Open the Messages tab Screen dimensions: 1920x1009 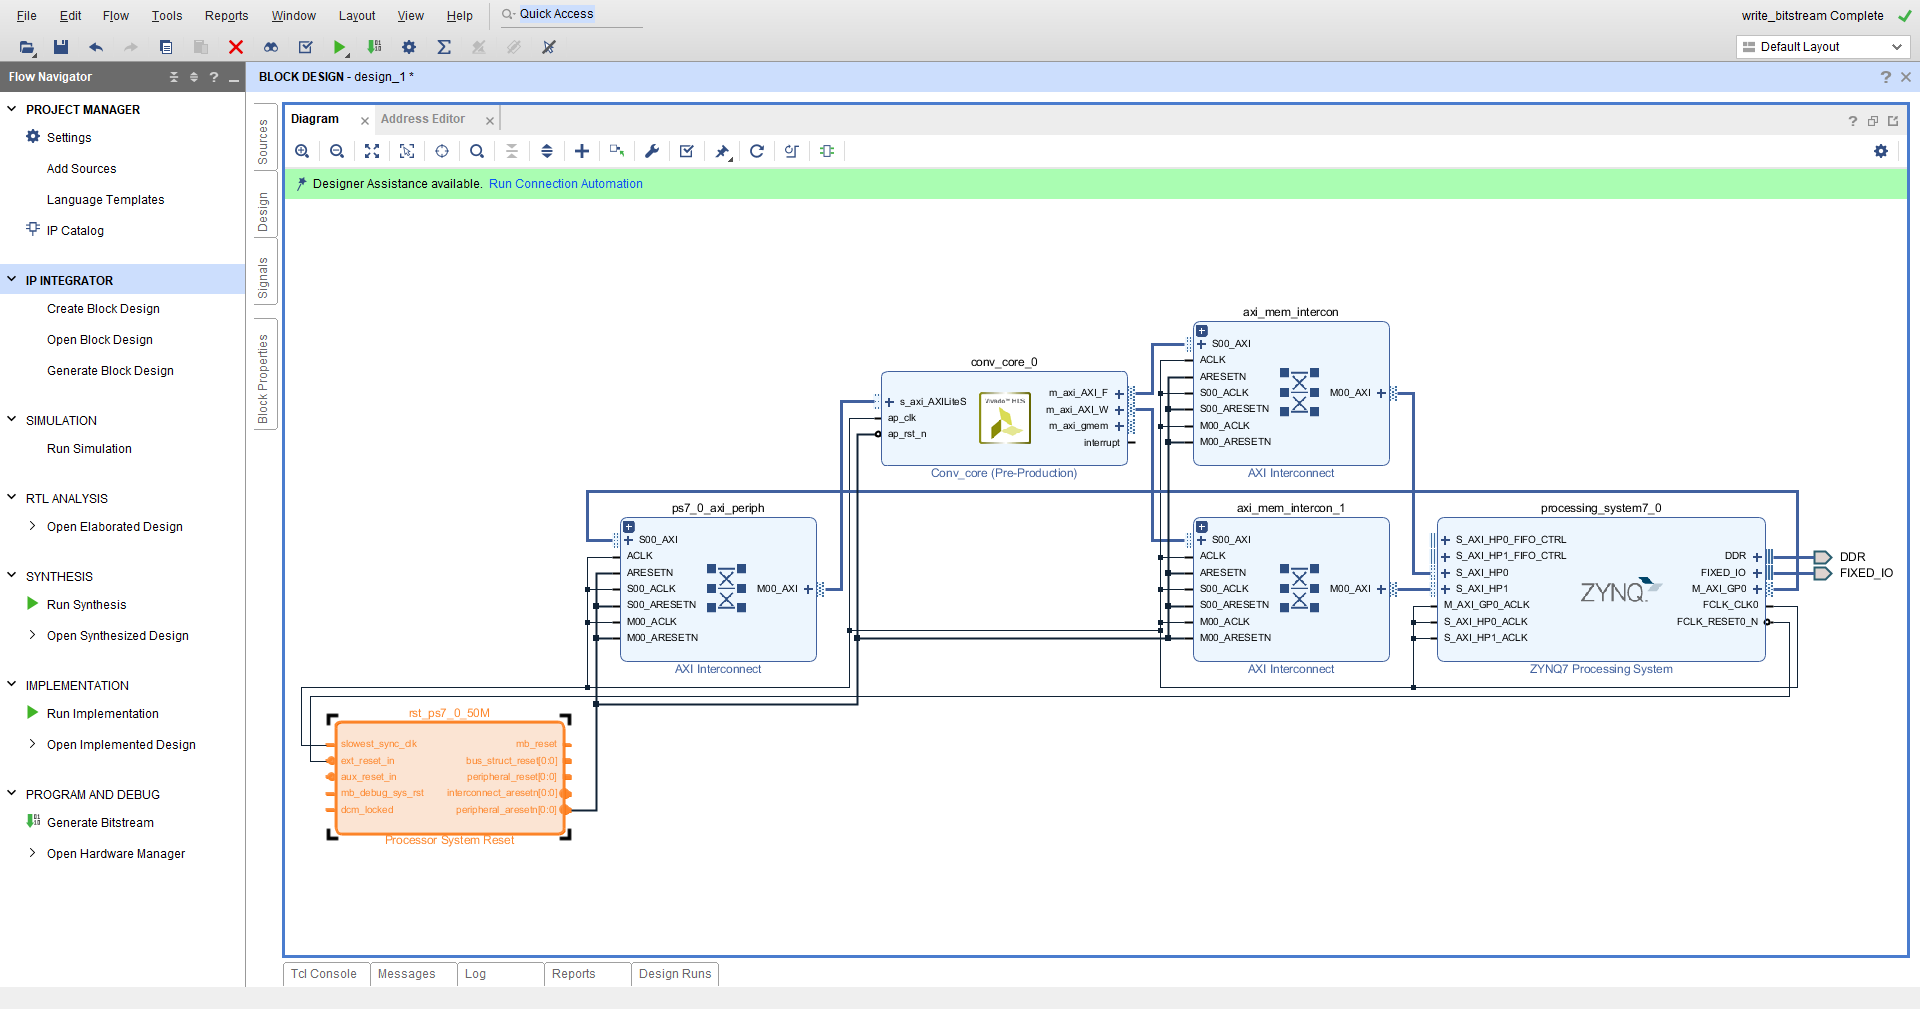(407, 974)
